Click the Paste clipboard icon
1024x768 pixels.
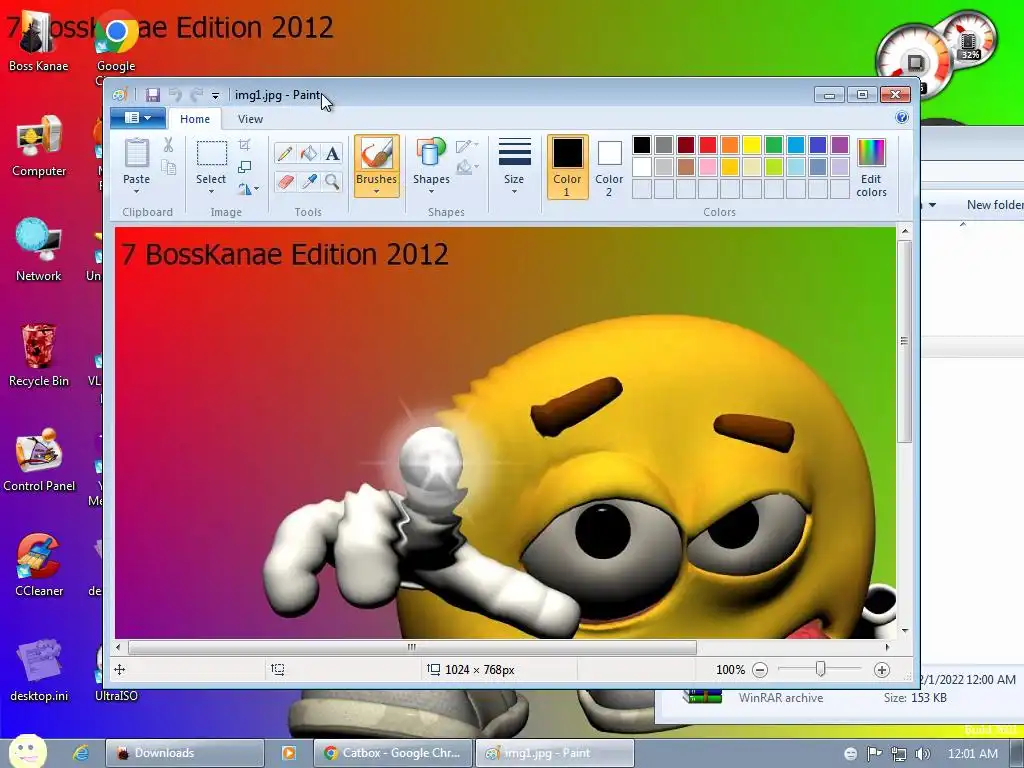[136, 153]
